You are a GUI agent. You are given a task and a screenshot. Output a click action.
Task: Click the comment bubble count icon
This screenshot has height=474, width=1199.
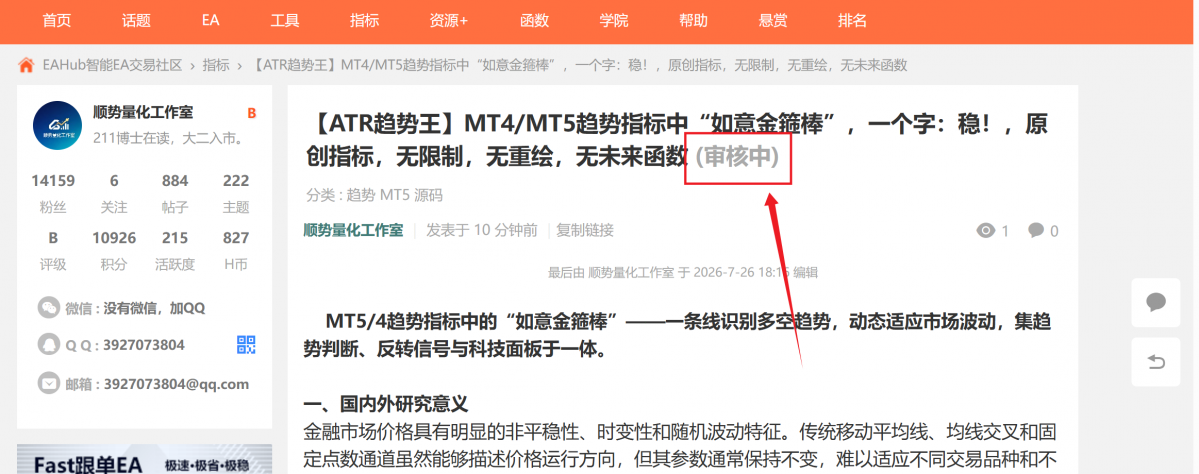click(x=1036, y=230)
